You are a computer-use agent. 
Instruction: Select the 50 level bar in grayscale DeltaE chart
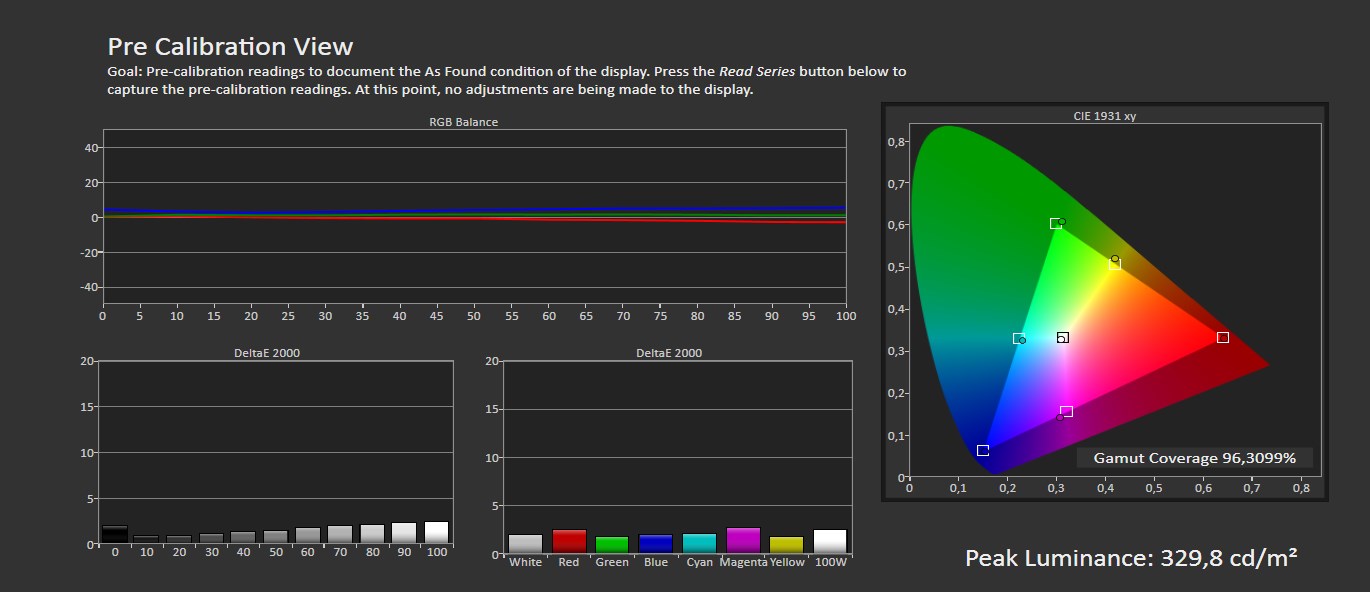tap(275, 537)
